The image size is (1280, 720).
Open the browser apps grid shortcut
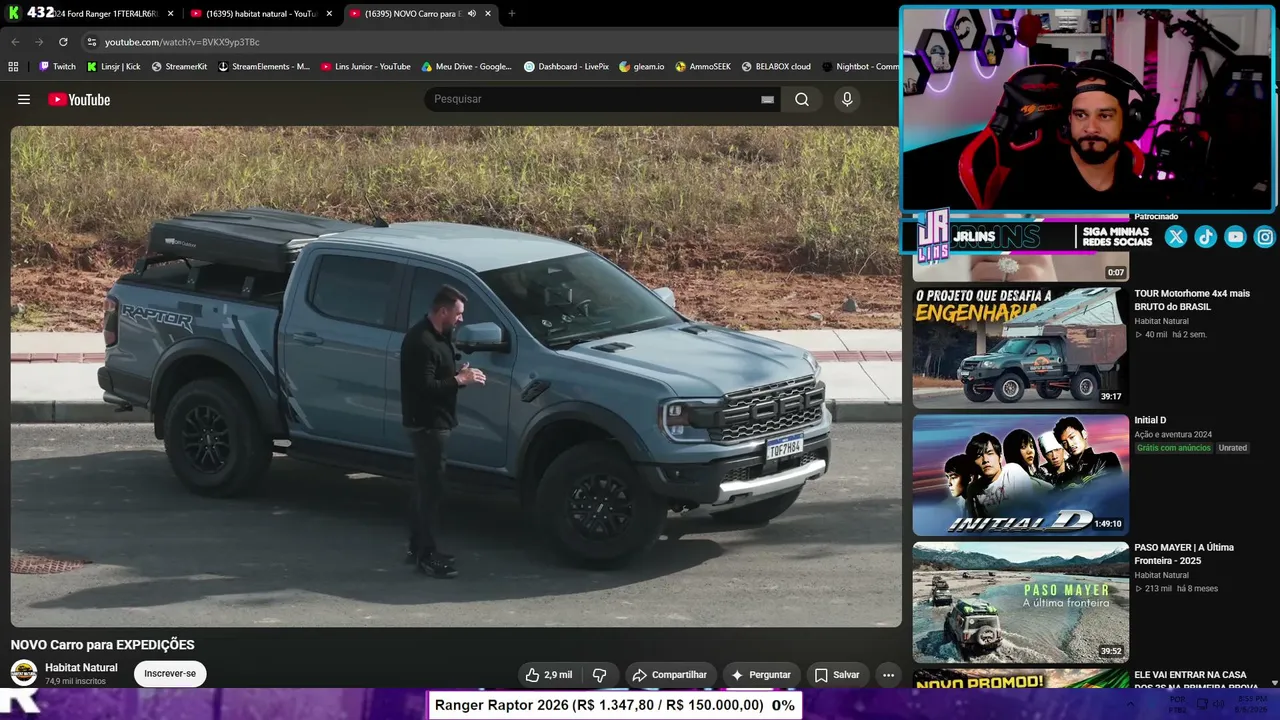[13, 67]
